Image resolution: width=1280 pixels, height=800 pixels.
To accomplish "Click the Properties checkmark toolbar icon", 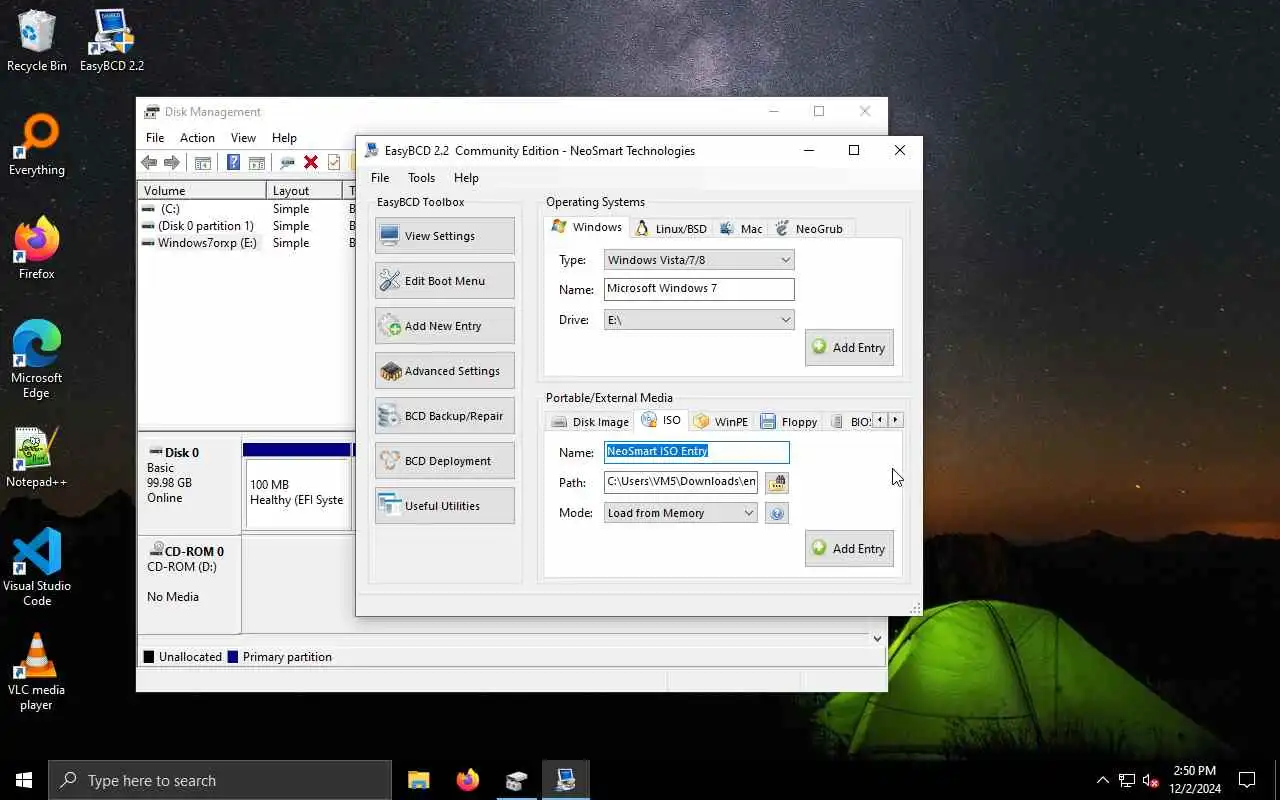I will (x=334, y=163).
